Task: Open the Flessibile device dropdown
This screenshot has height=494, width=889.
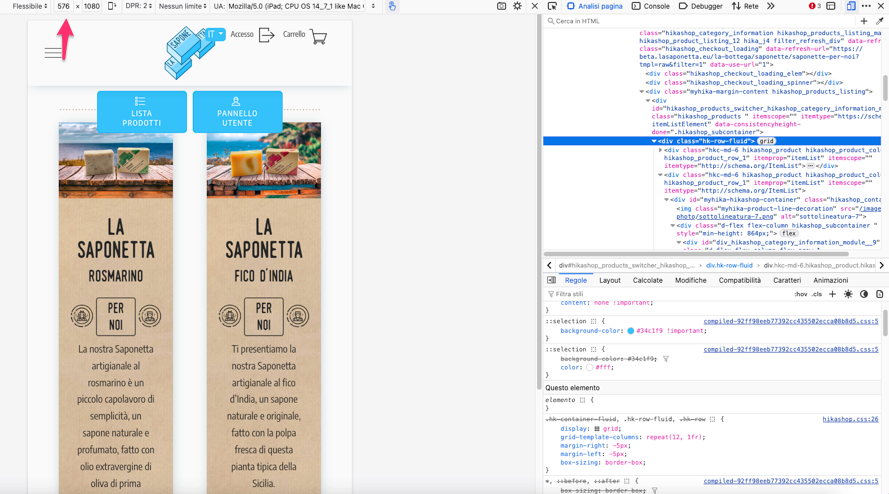Action: click(x=30, y=6)
